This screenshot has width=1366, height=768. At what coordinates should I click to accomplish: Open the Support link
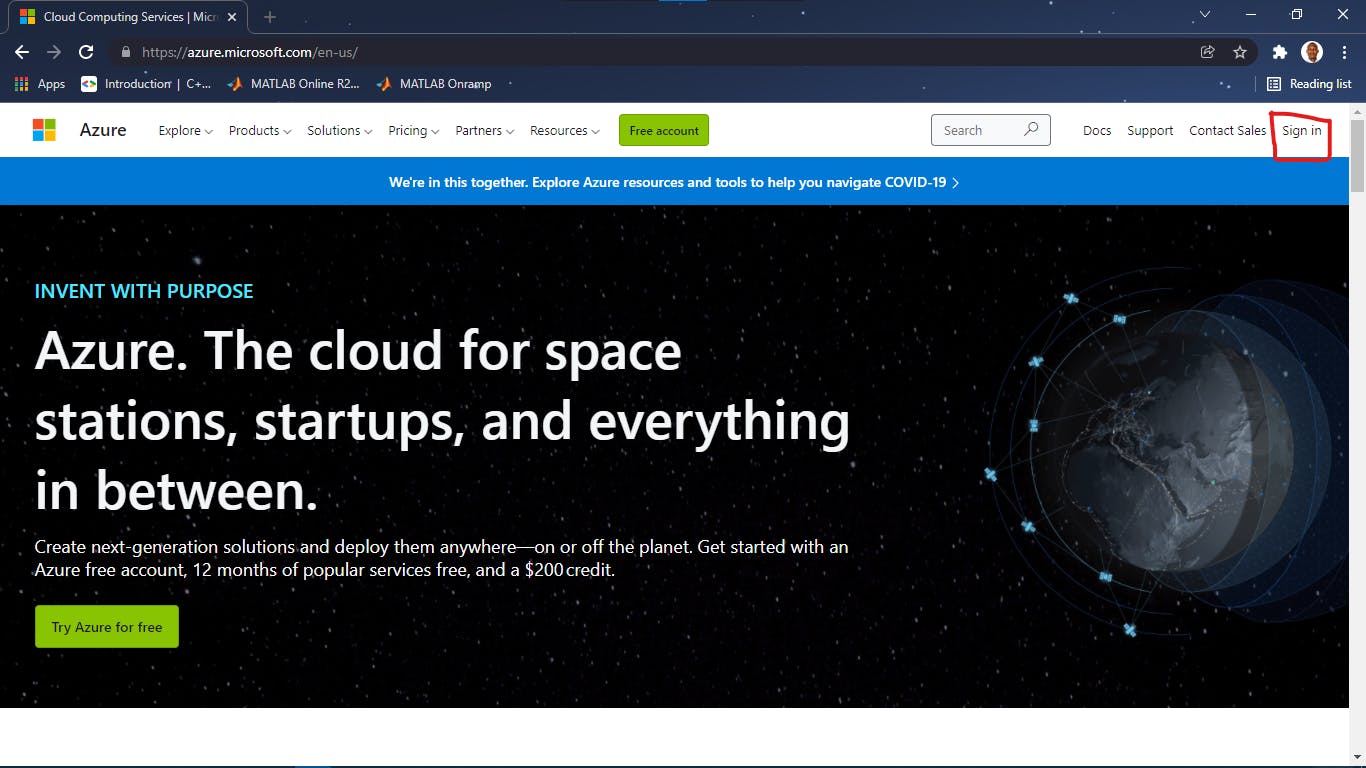1150,130
